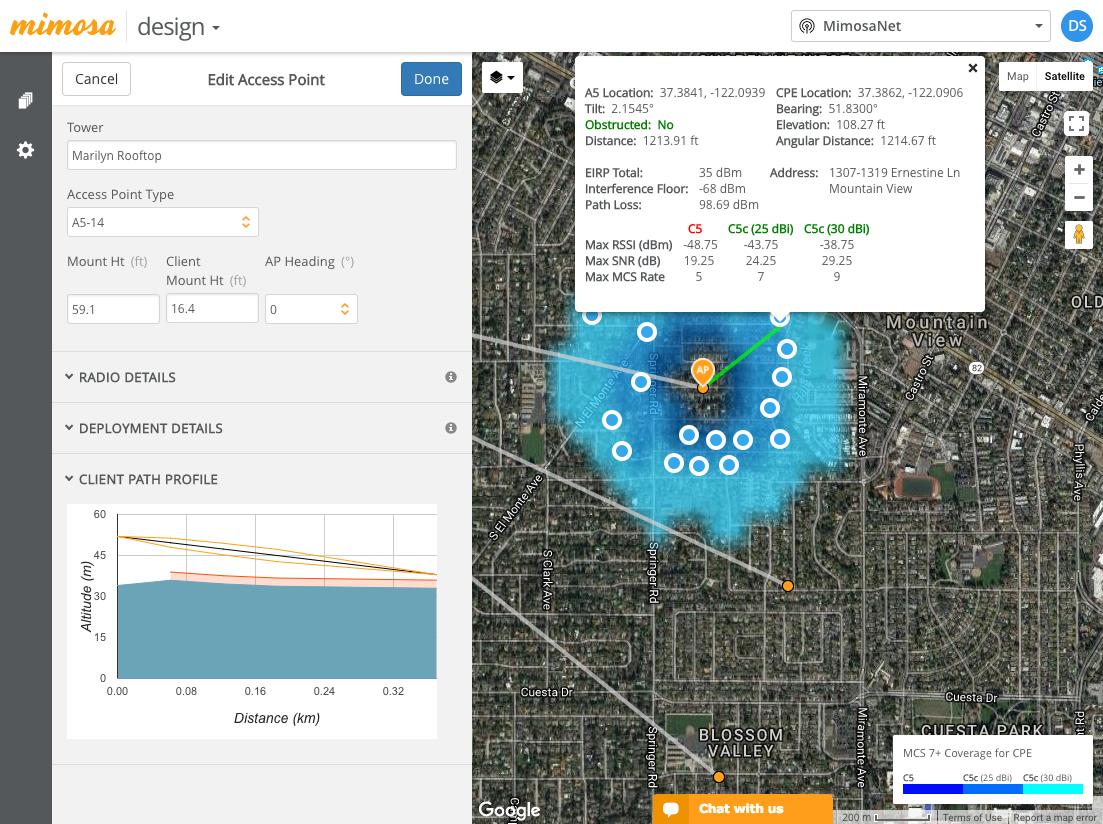Viewport: 1103px width, 824px height.
Task: Close the link info popup
Action: click(x=972, y=68)
